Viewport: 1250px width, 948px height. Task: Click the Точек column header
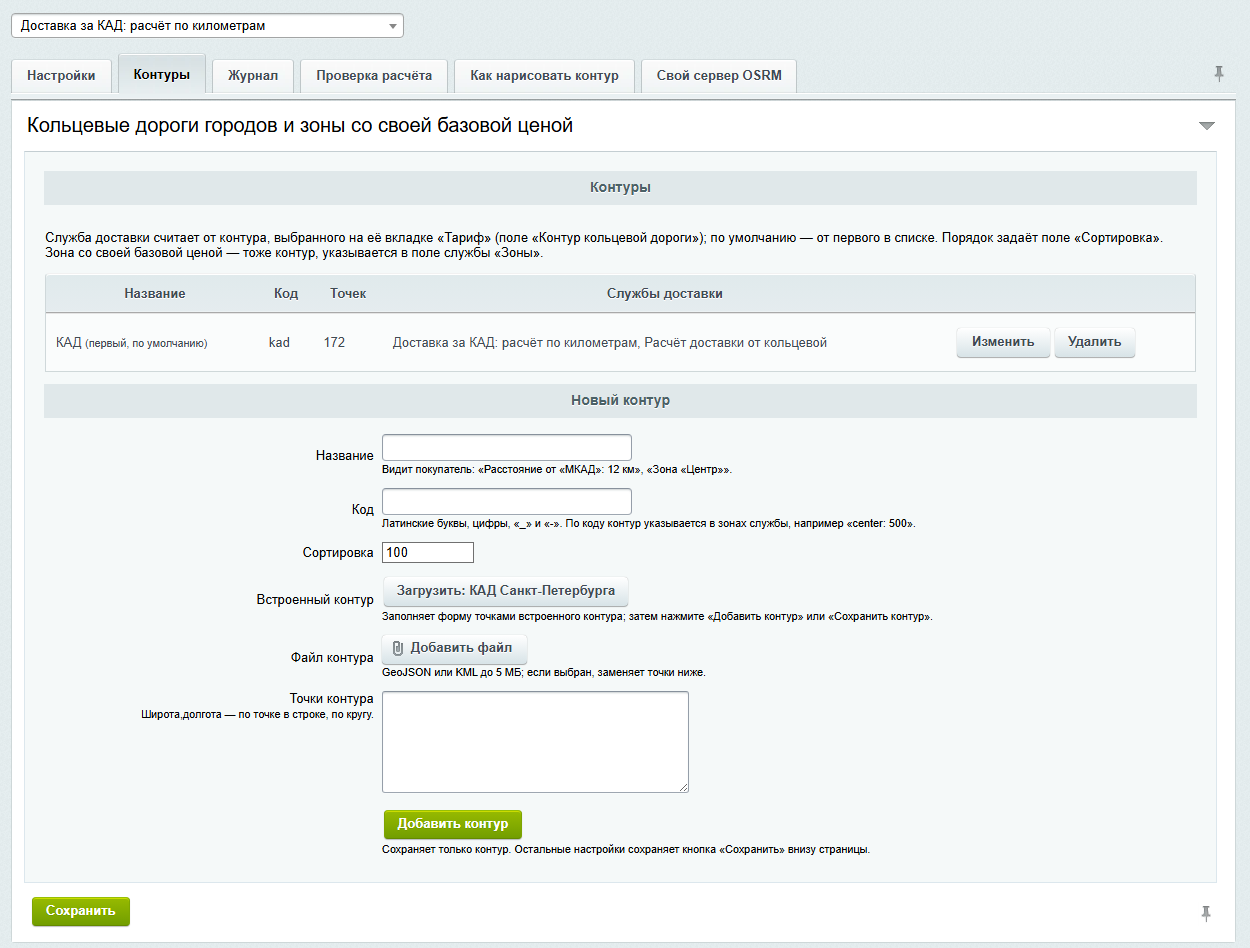(348, 294)
